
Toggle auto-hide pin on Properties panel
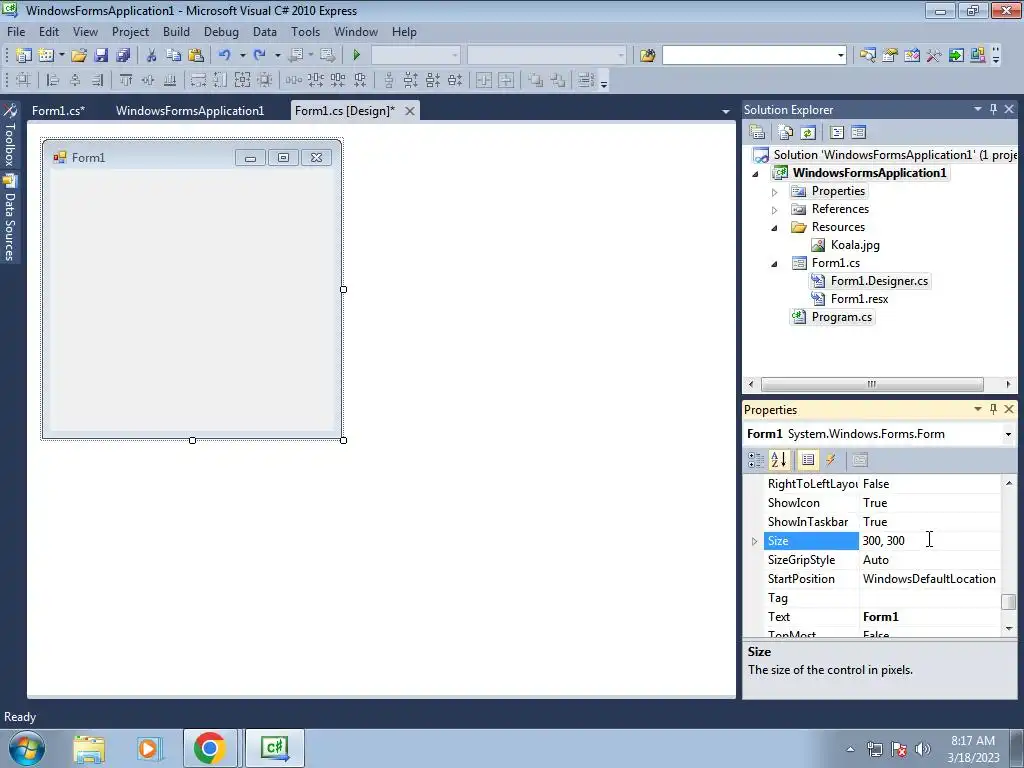pos(994,409)
